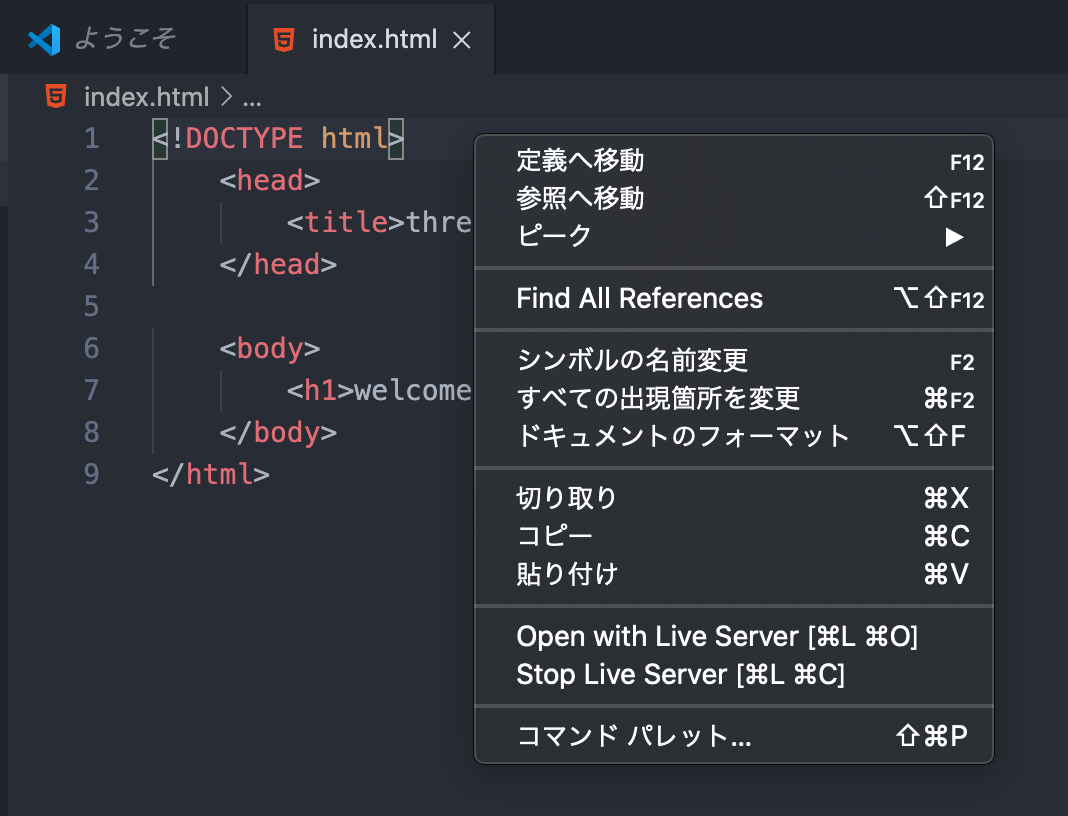Click 貼り付け menu item
Screen dimensions: 1068x816
pos(567,574)
